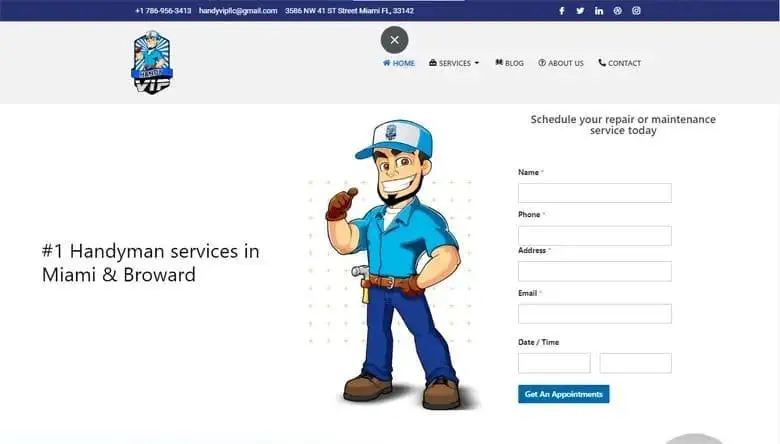
Task: Open the Blog page
Action: tap(509, 63)
